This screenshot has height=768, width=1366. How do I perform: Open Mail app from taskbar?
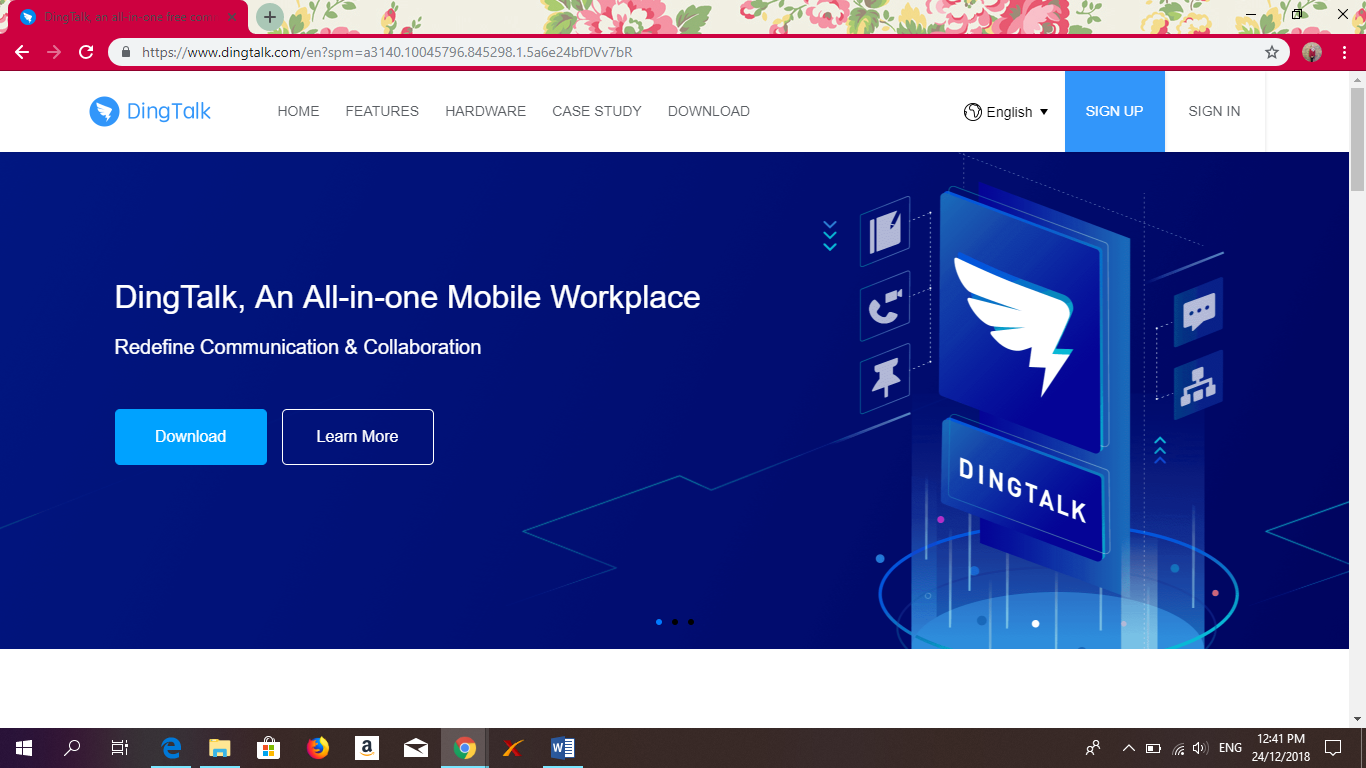click(416, 748)
